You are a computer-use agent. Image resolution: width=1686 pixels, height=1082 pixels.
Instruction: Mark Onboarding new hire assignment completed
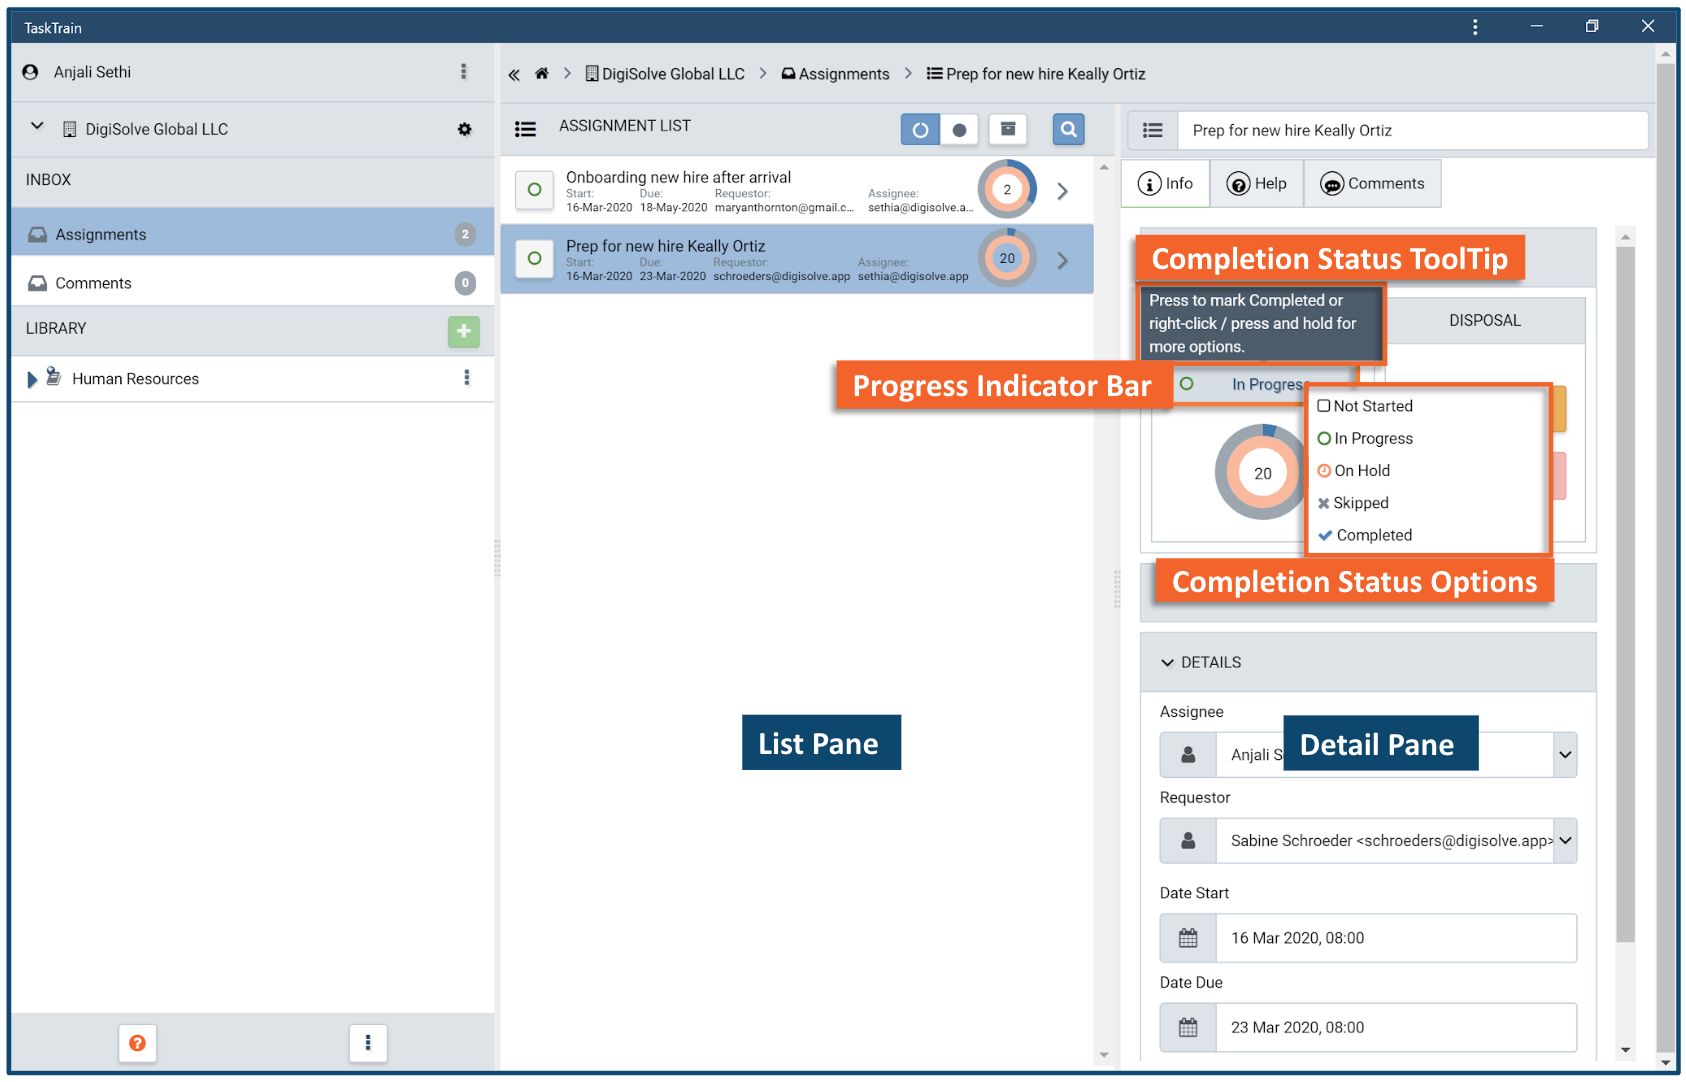(x=535, y=190)
